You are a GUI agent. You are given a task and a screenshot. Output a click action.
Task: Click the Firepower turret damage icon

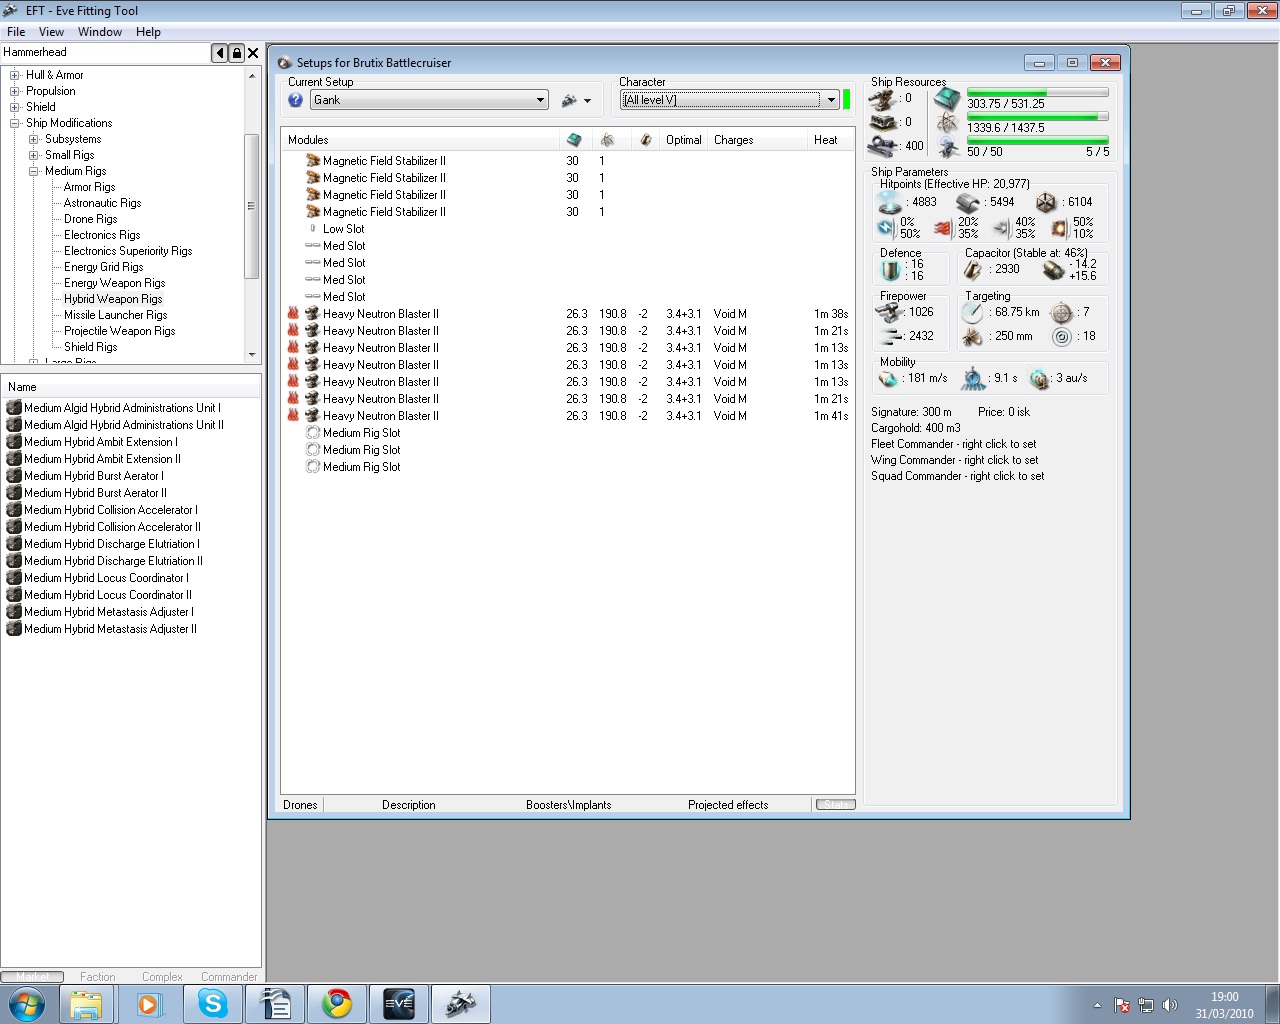pos(889,313)
